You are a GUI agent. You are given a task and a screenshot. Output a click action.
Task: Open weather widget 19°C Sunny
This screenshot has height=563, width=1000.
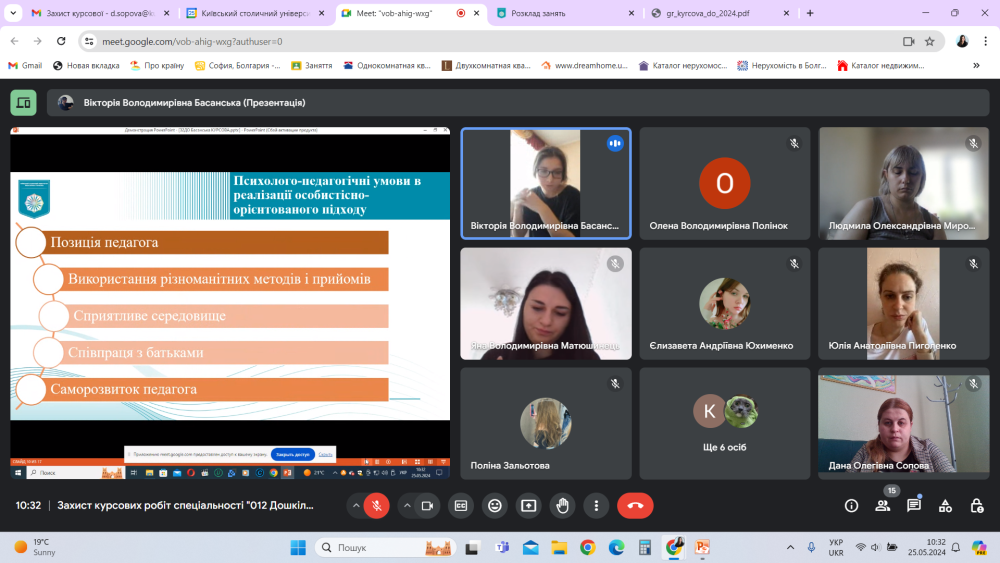tap(36, 548)
